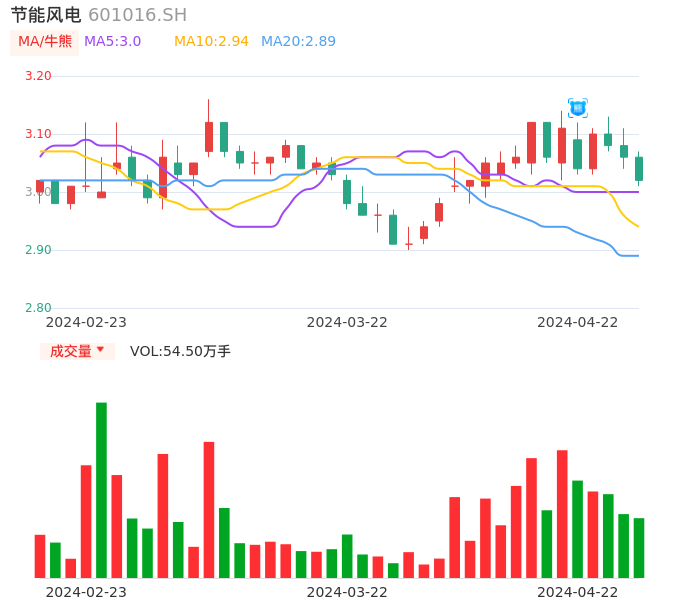Screen dimensions: 686x606
Task: Click the last green volume bar on the right
Action: pyautogui.click(x=639, y=547)
